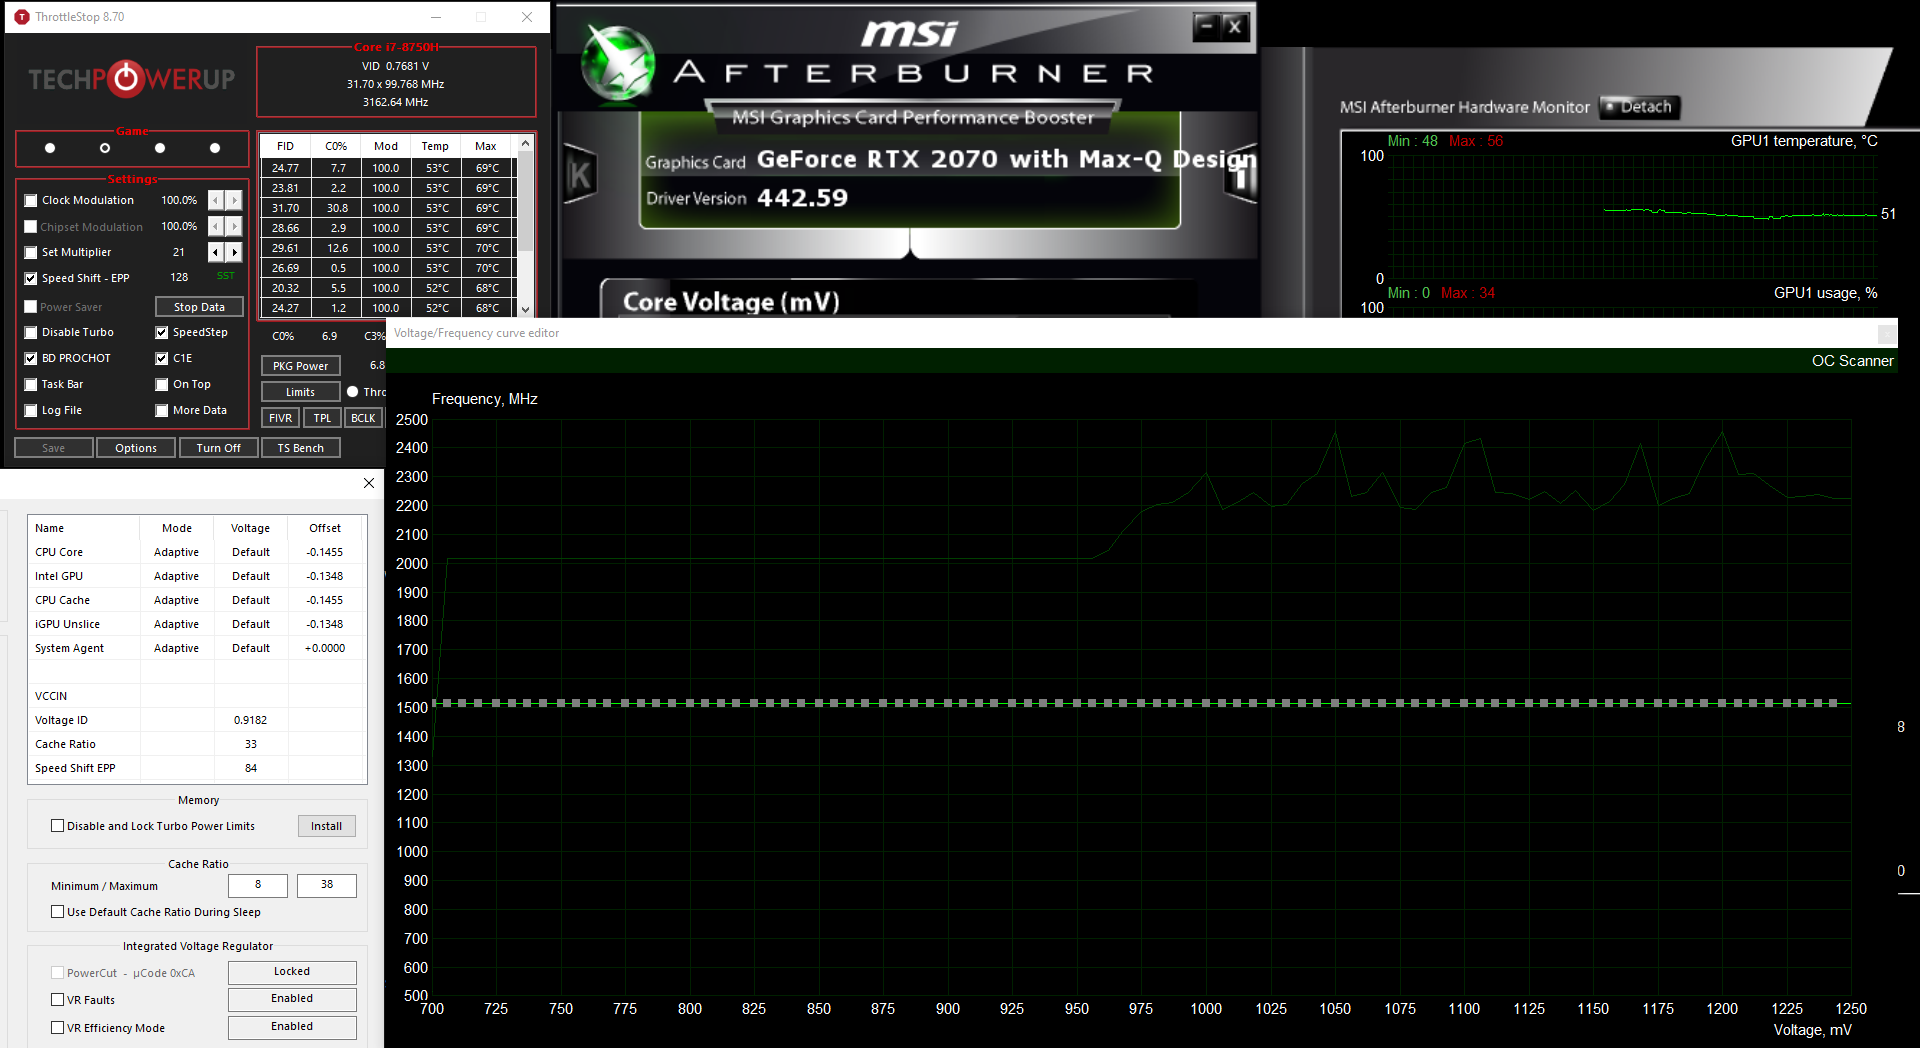Screen dimensions: 1920x1048
Task: Open the Limits window
Action: 300,392
